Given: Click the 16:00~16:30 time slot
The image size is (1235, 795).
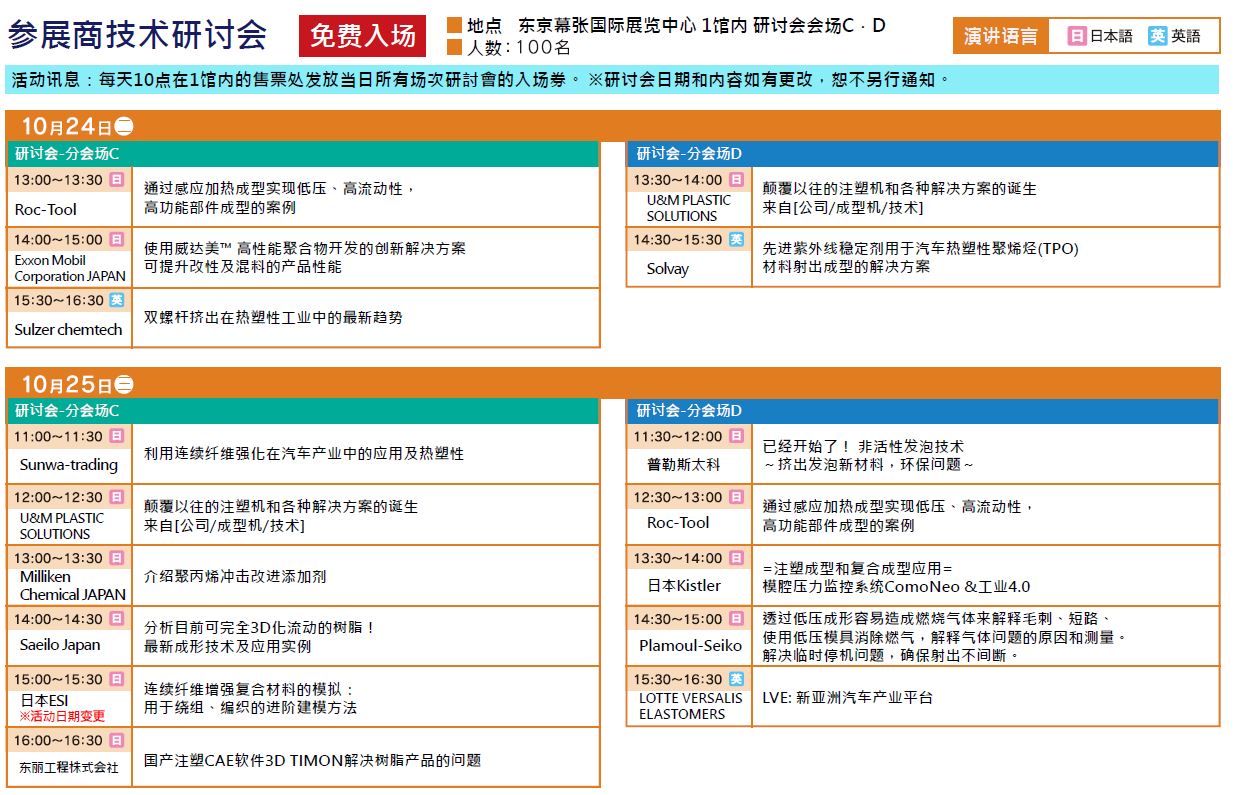Looking at the screenshot, I should pos(58,740).
